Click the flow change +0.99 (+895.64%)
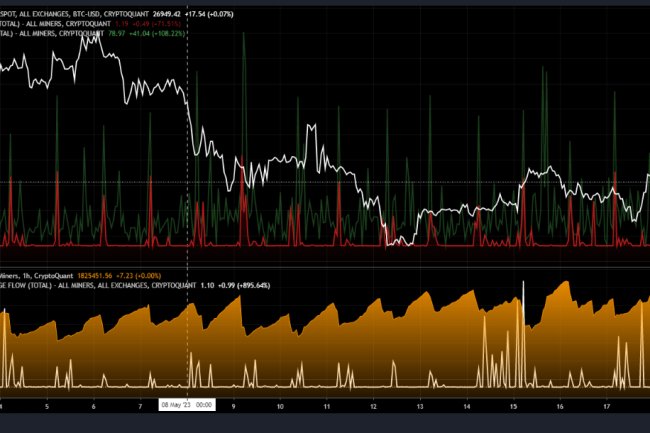 coord(244,285)
